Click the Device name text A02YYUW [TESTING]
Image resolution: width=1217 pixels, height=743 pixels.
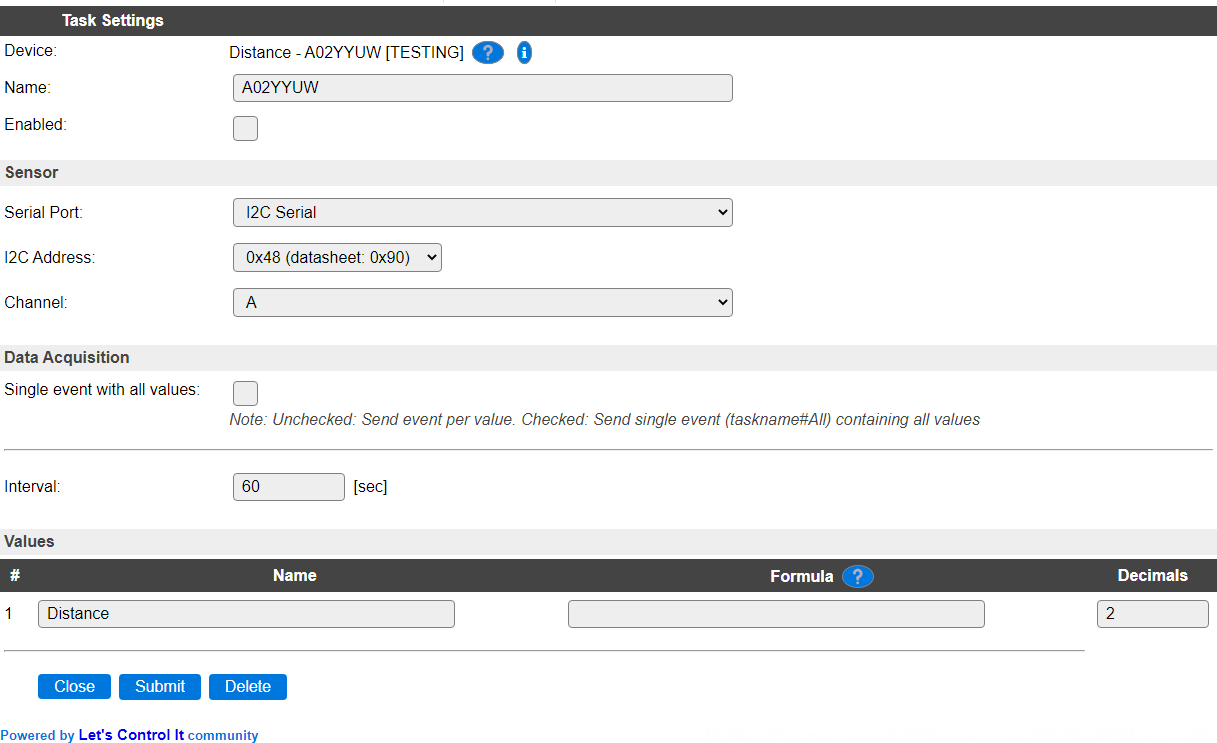[x=384, y=53]
